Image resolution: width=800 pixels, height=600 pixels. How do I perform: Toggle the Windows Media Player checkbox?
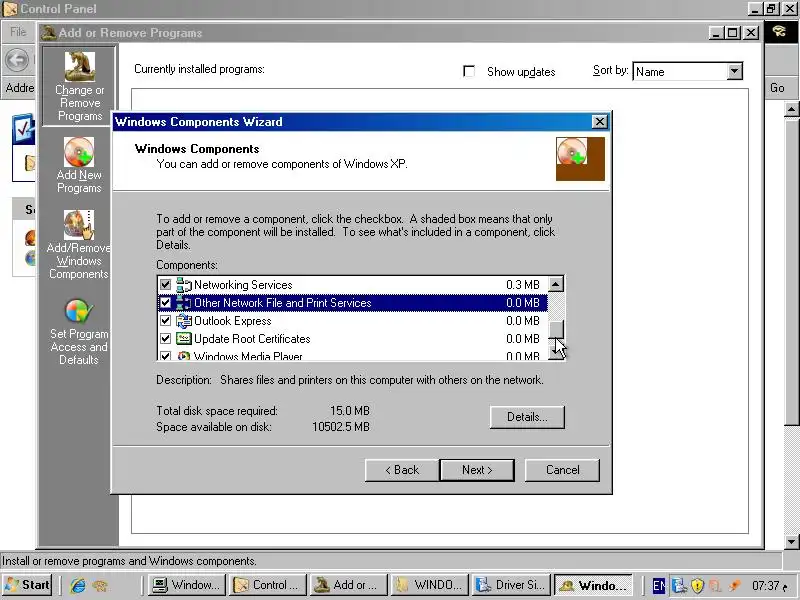click(x=165, y=356)
